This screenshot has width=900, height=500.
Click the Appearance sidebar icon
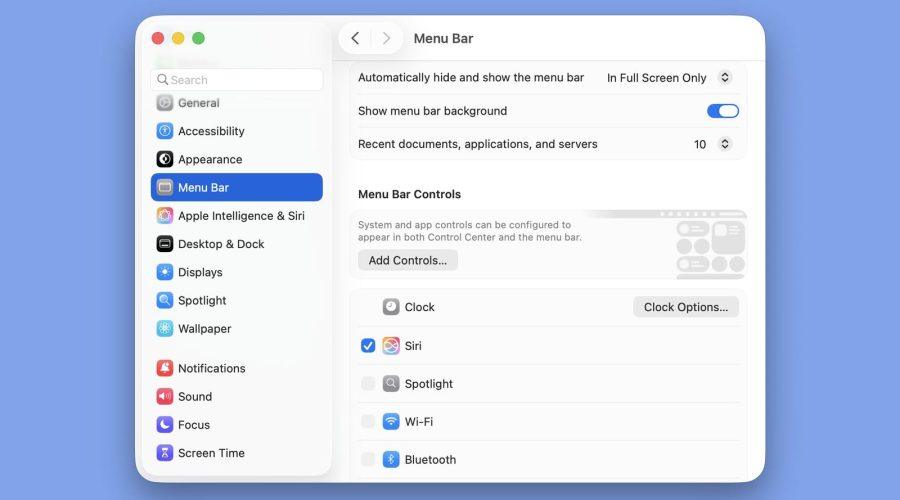pyautogui.click(x=165, y=159)
